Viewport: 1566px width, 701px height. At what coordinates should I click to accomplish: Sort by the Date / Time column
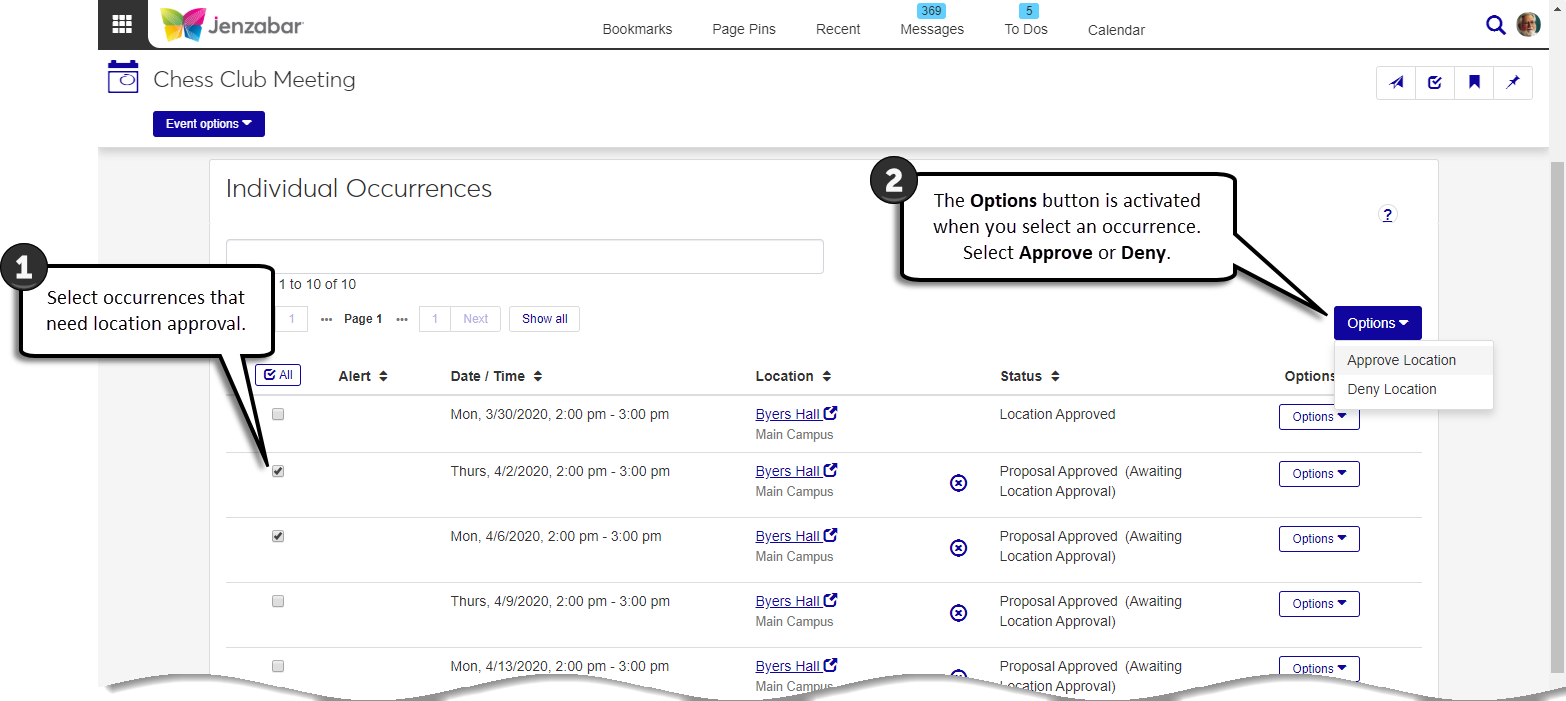[496, 376]
